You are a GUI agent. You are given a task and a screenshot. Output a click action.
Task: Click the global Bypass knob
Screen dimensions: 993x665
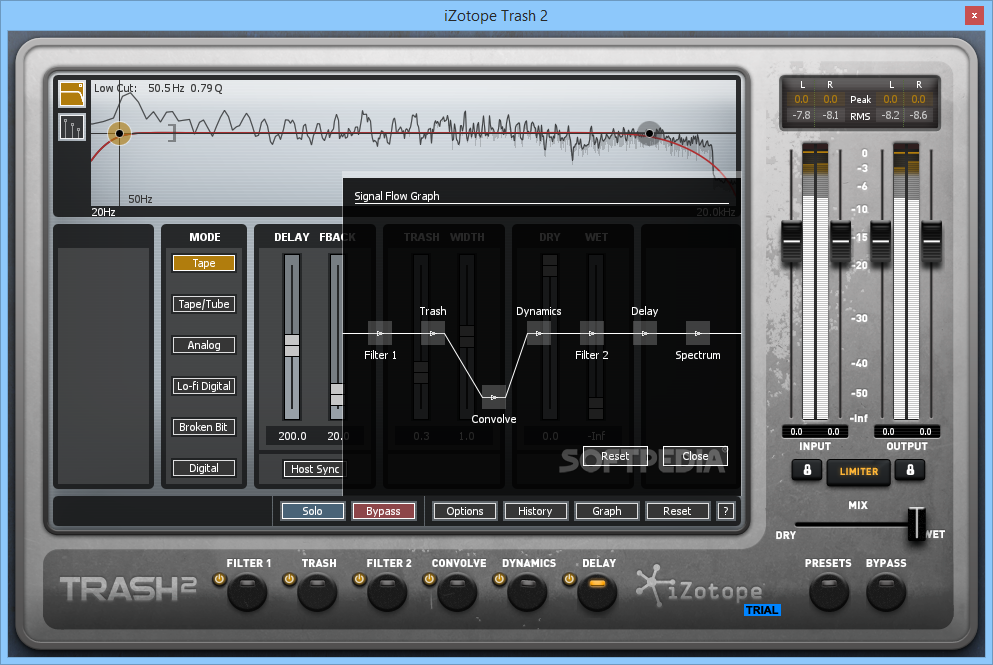[x=886, y=592]
